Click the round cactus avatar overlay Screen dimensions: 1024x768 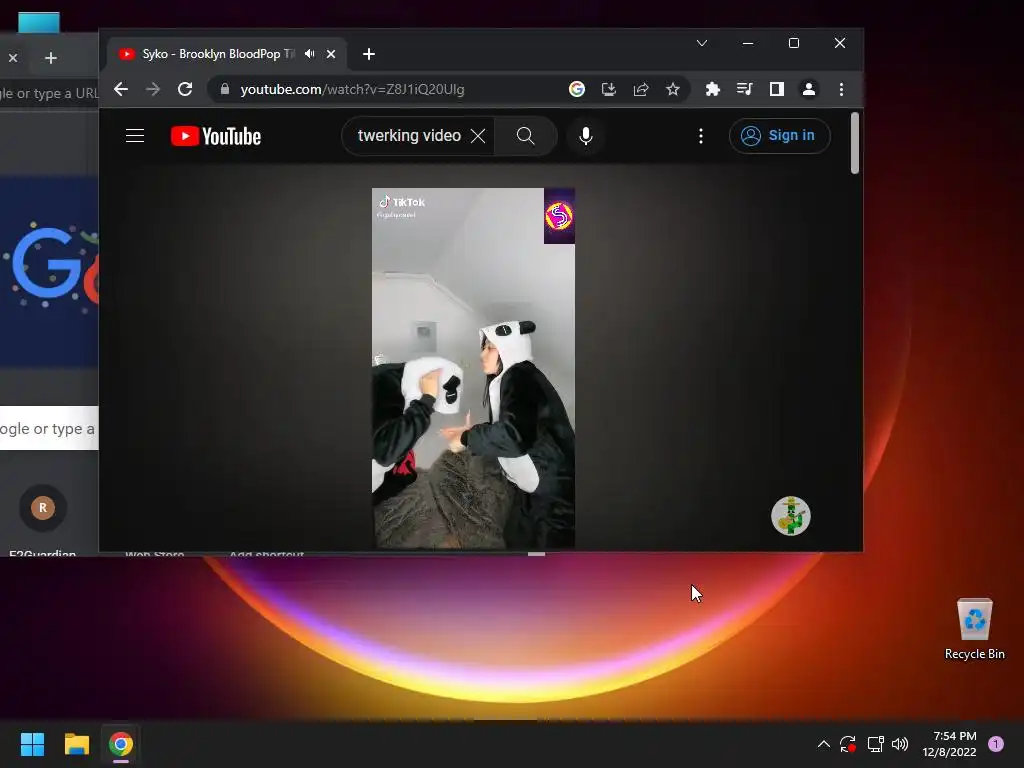click(791, 516)
